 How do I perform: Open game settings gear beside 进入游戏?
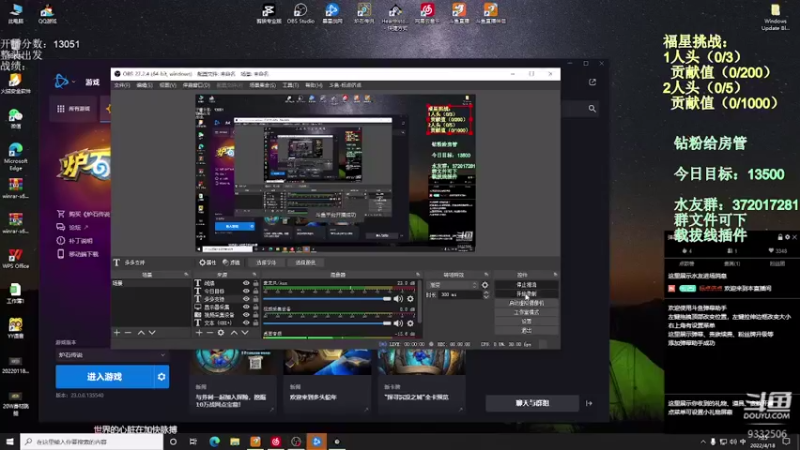click(x=161, y=377)
